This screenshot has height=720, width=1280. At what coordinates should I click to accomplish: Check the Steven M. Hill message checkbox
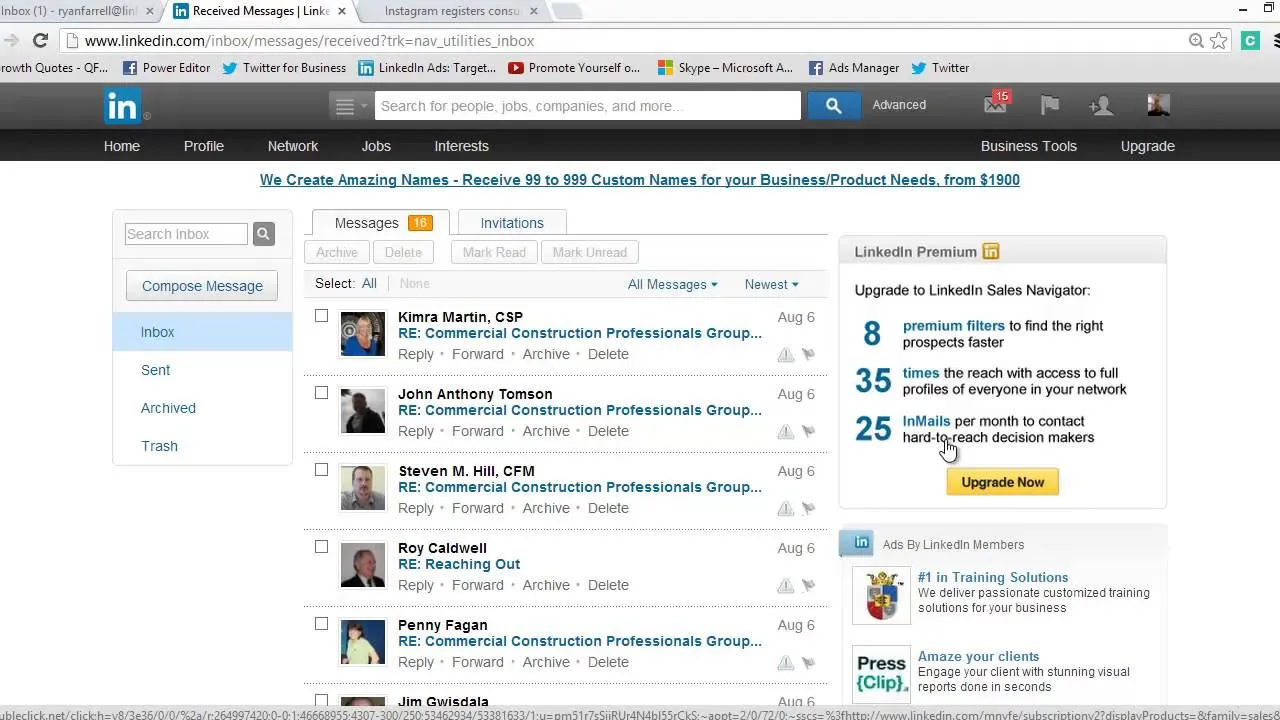coord(321,470)
